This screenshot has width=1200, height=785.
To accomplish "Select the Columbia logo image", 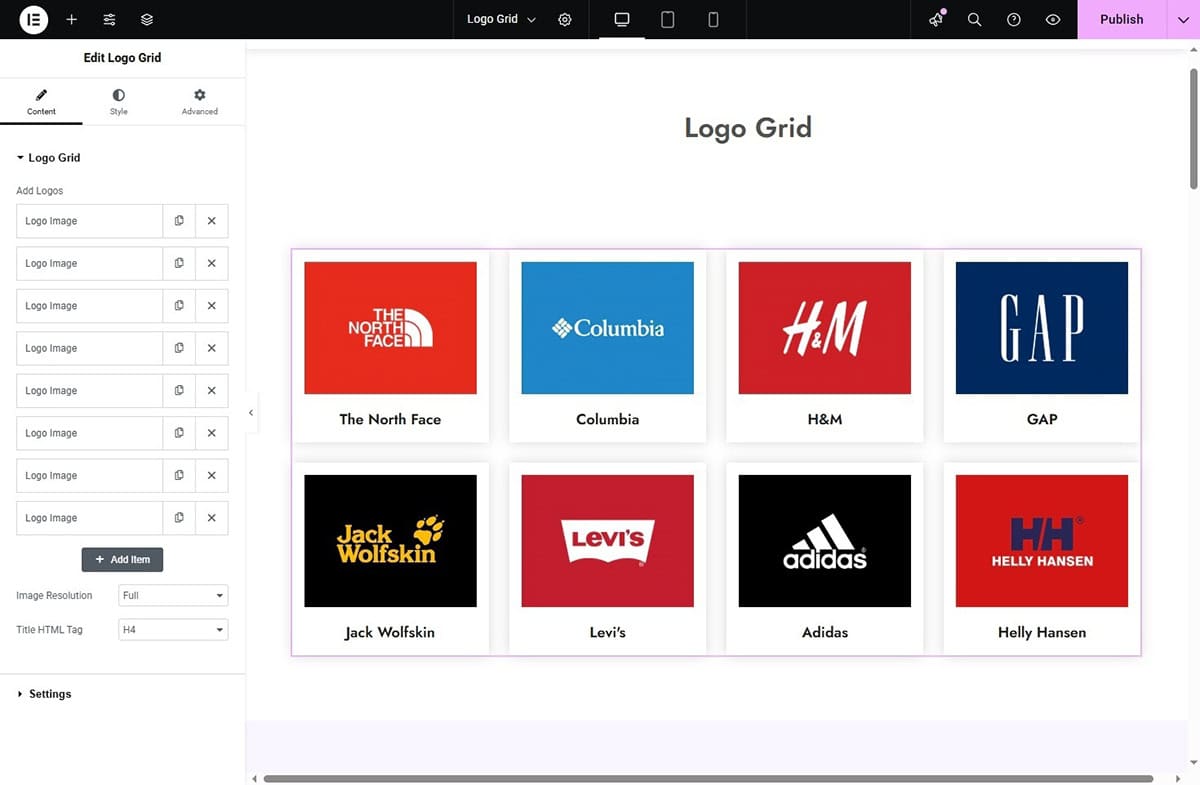I will click(x=607, y=328).
